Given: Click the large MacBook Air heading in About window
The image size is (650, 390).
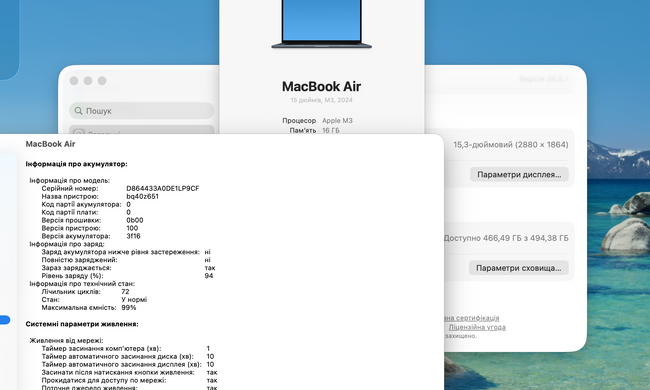Looking at the screenshot, I should 321,87.
